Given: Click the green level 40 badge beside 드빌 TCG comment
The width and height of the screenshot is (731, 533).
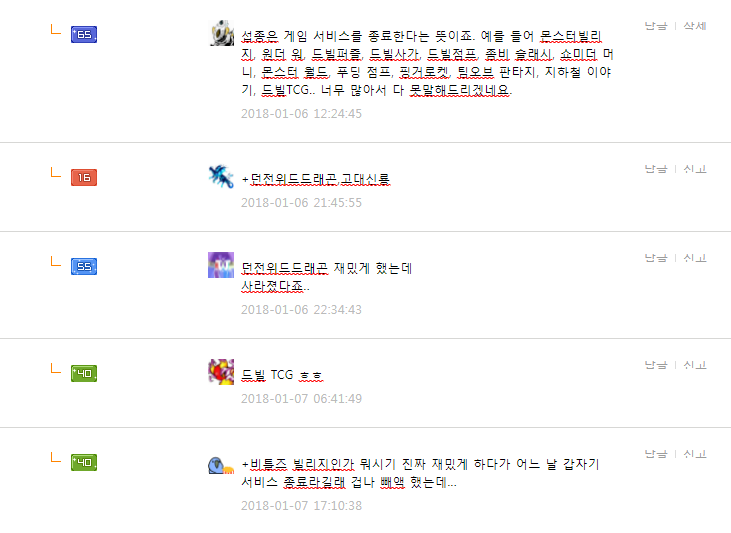Looking at the screenshot, I should (x=84, y=374).
